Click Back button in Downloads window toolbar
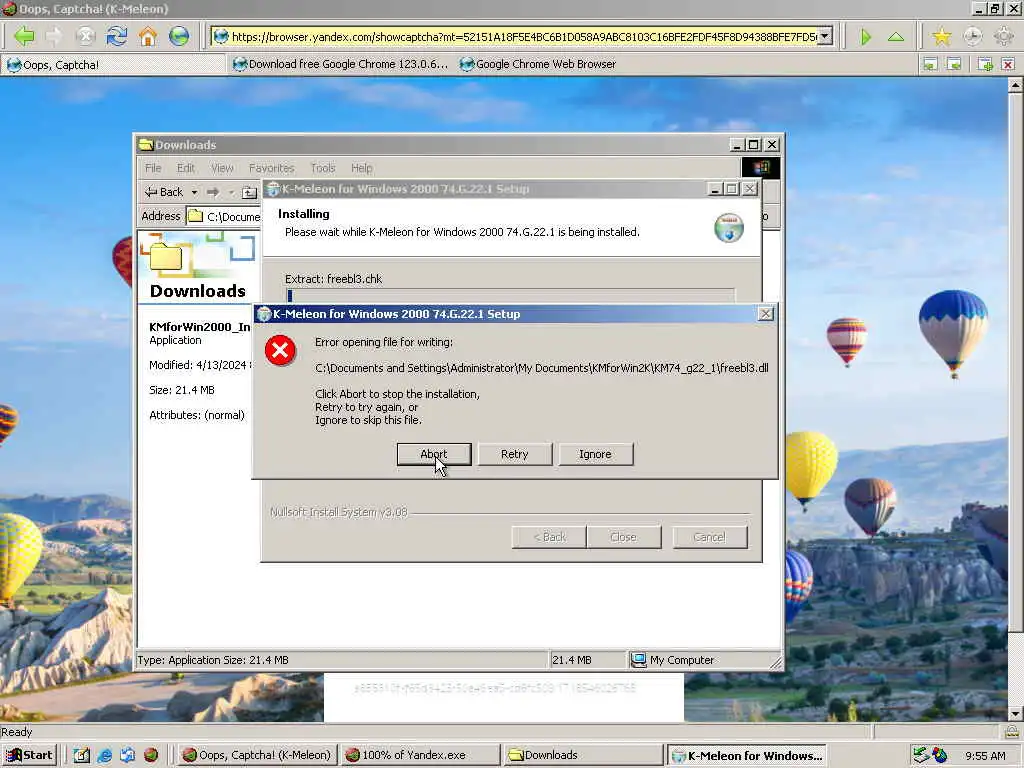 (165, 192)
